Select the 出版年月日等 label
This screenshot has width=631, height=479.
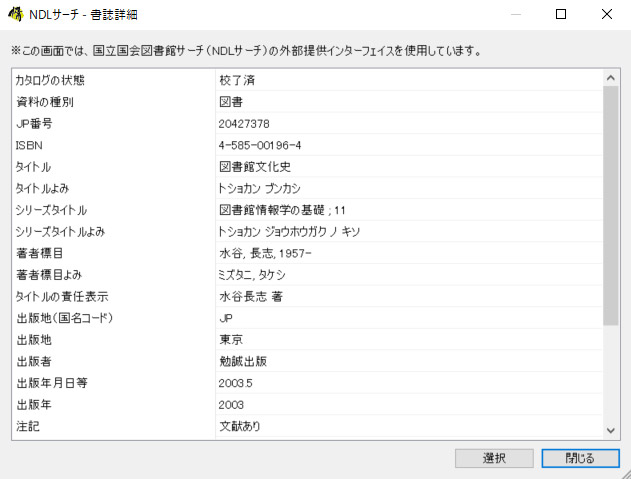click(x=52, y=383)
